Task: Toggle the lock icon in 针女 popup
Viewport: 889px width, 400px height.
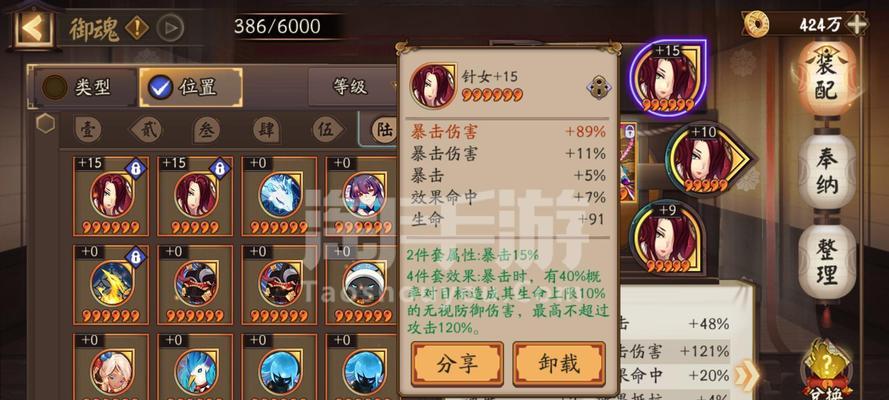Action: [599, 87]
